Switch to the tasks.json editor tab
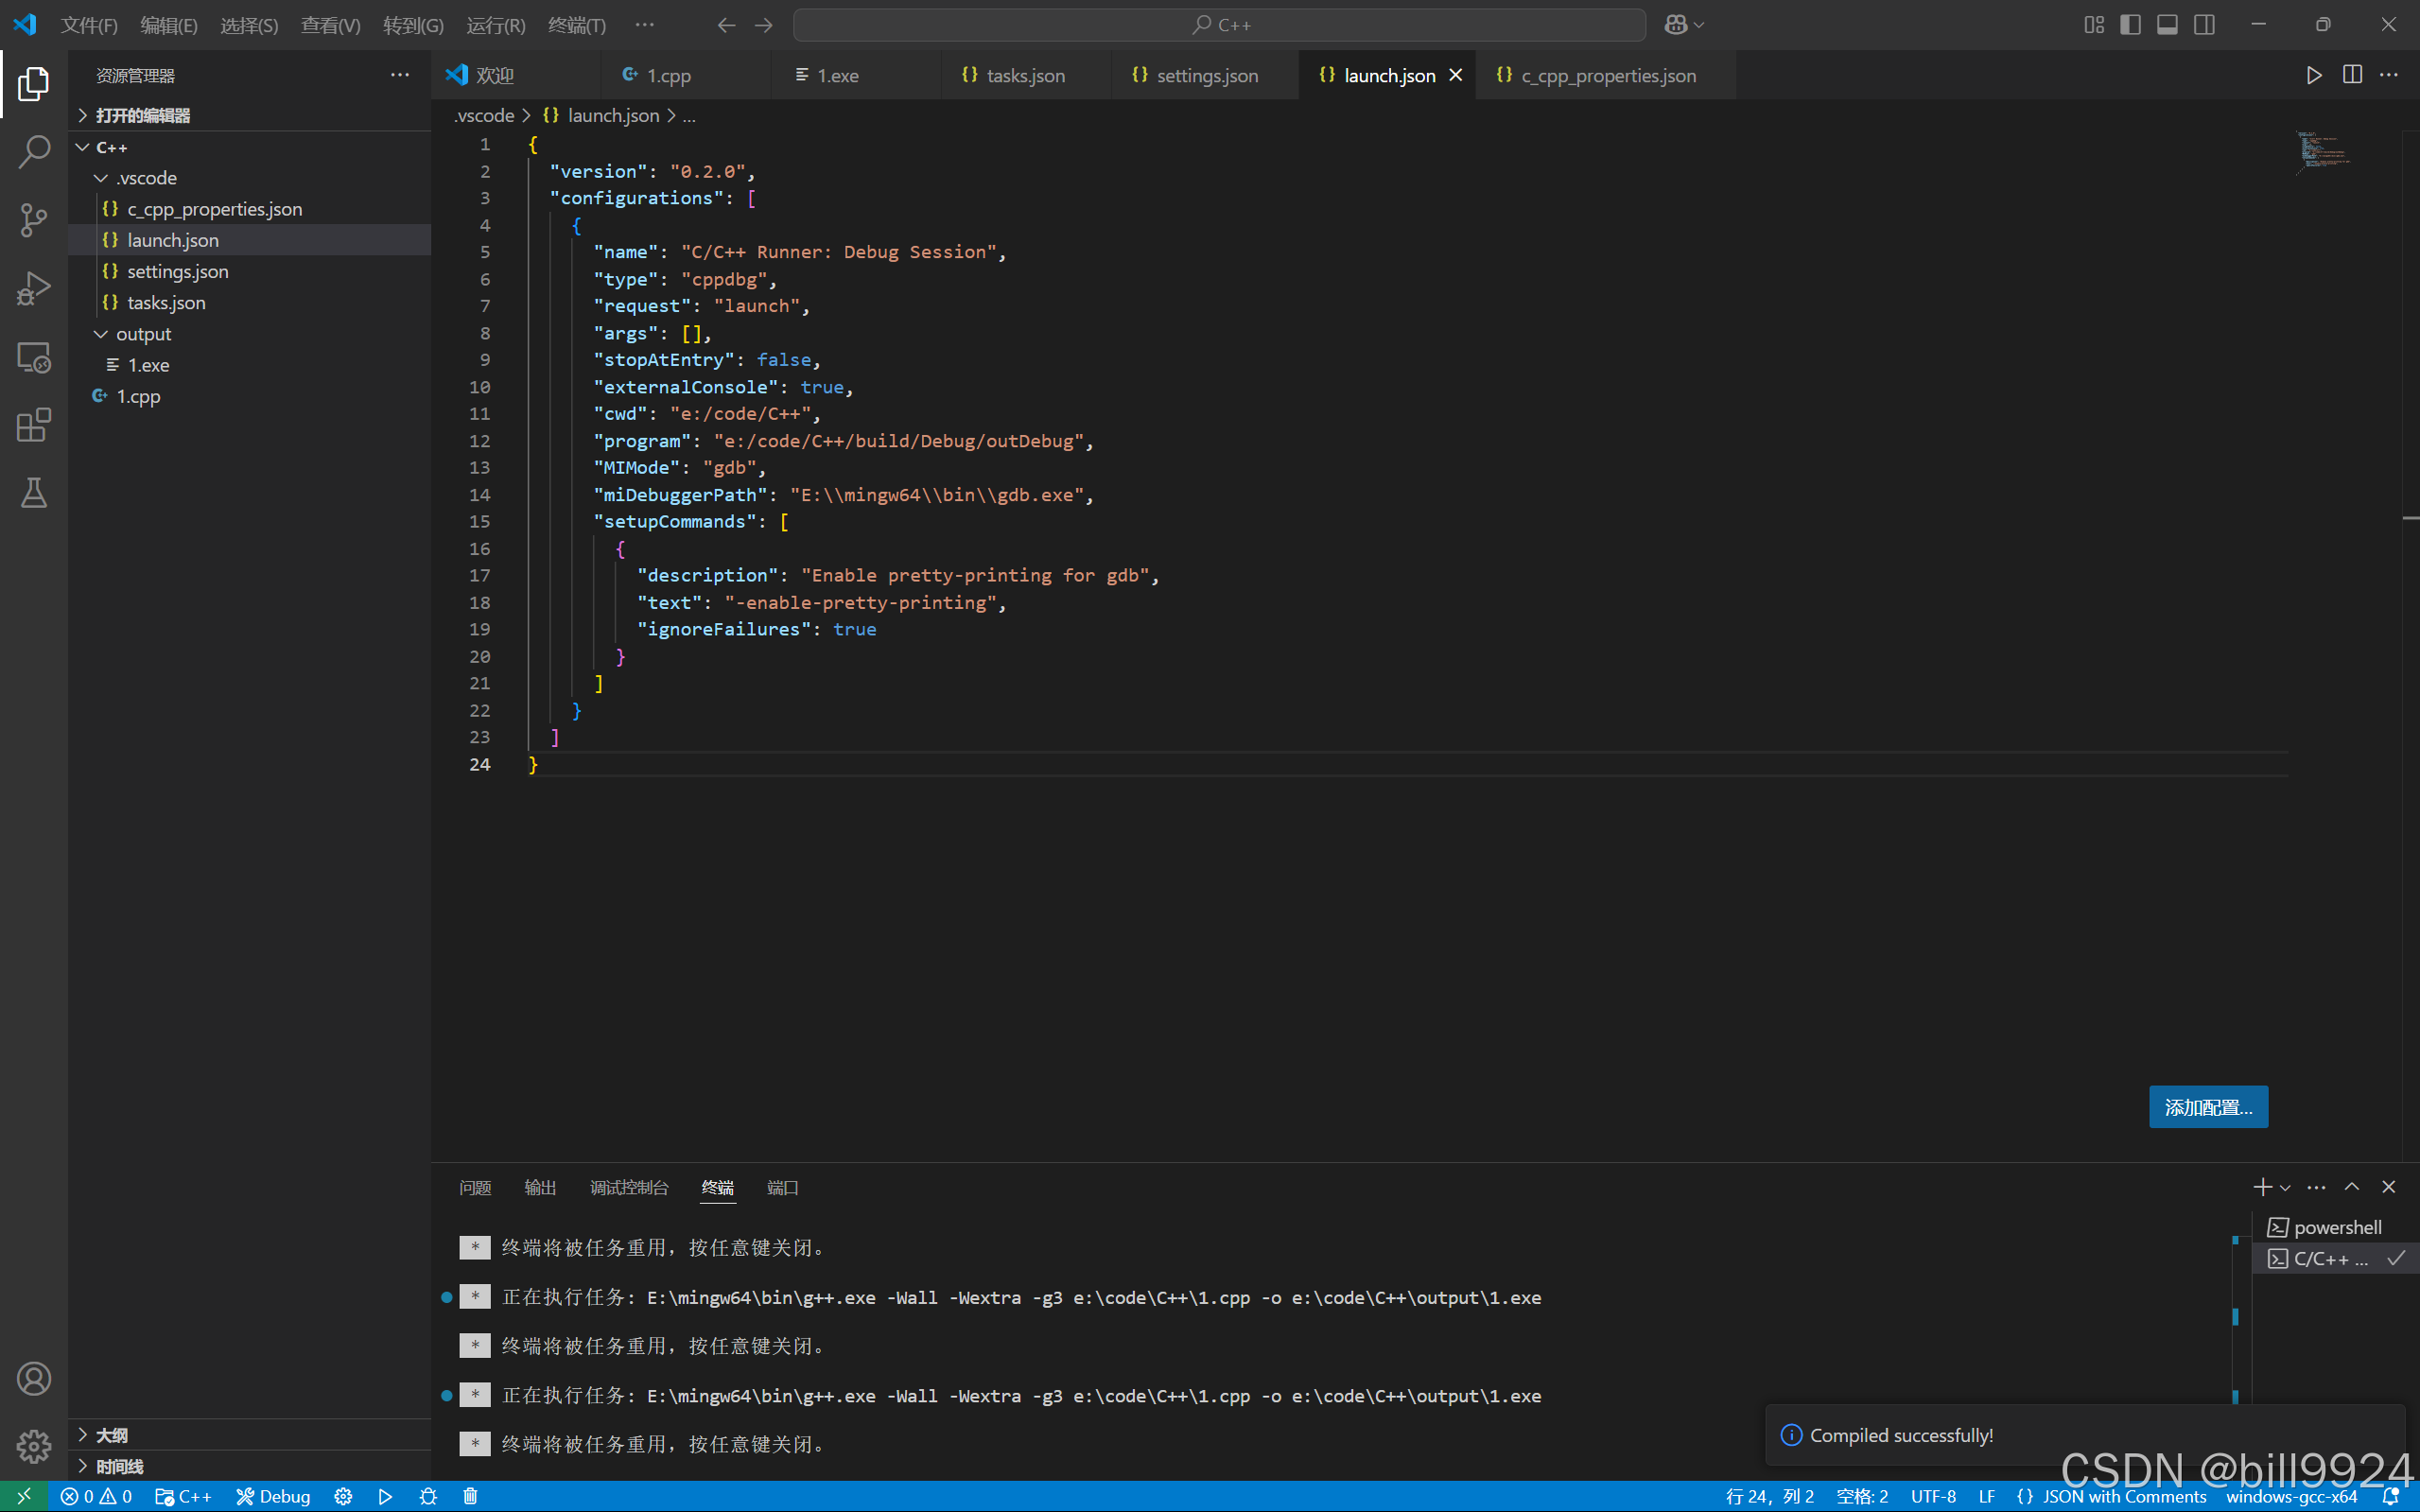Viewport: 2420px width, 1512px height. pyautogui.click(x=1024, y=76)
